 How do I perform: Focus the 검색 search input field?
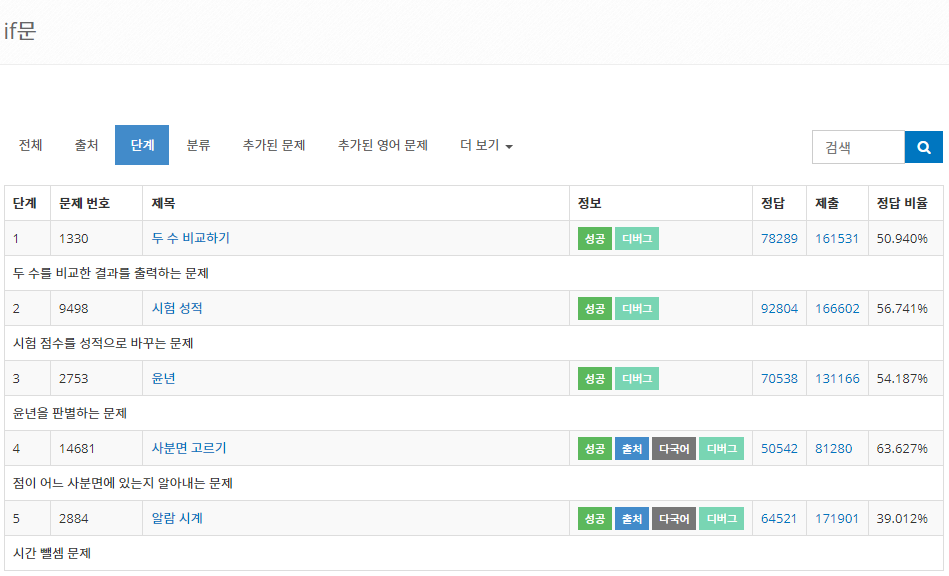(x=858, y=147)
